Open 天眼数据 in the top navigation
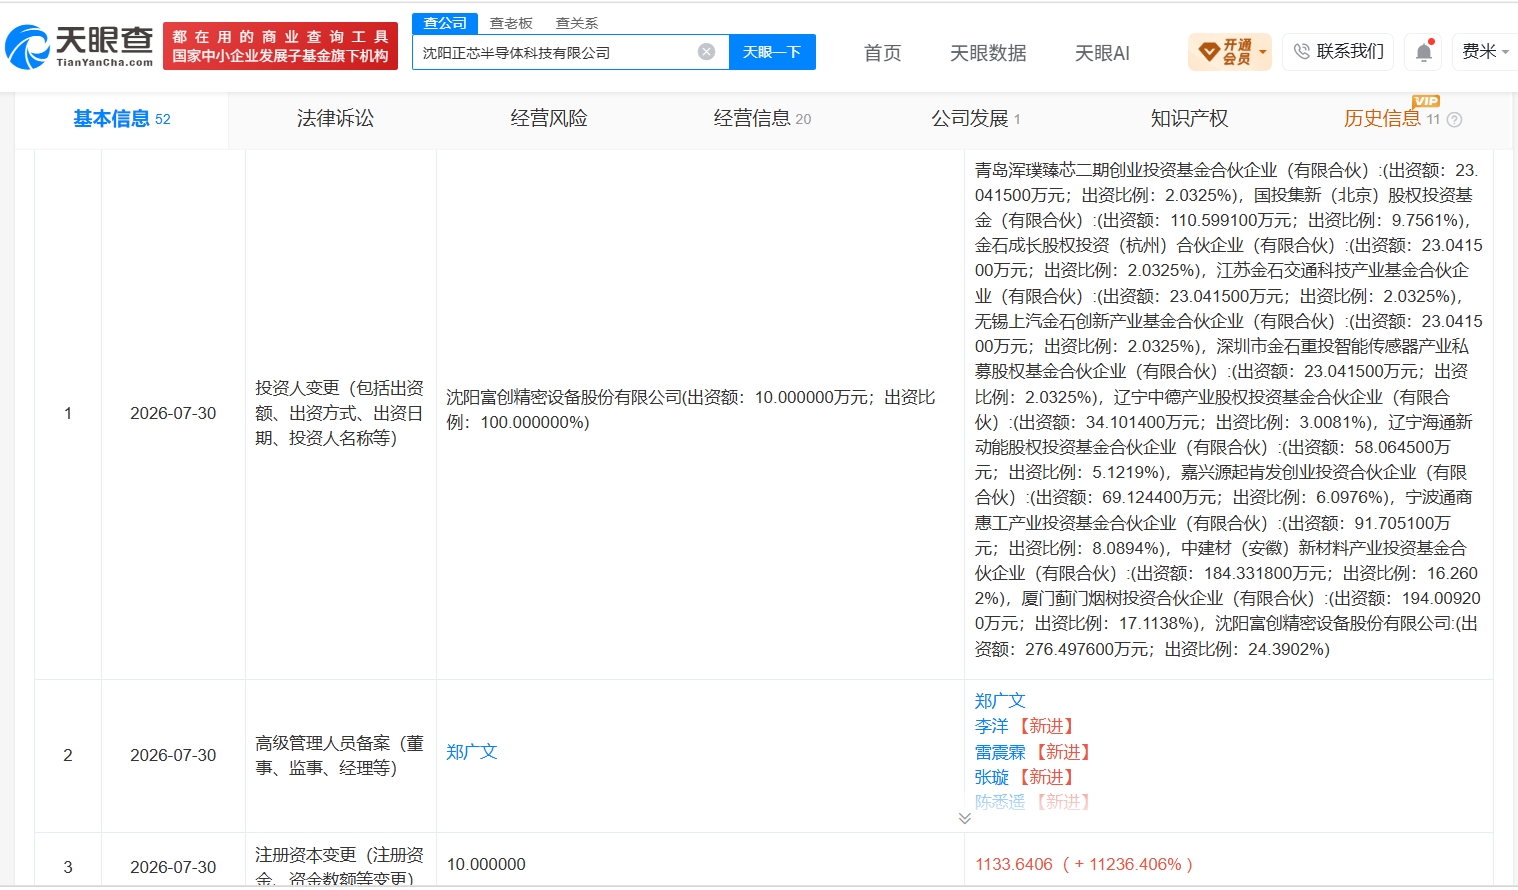 click(988, 53)
